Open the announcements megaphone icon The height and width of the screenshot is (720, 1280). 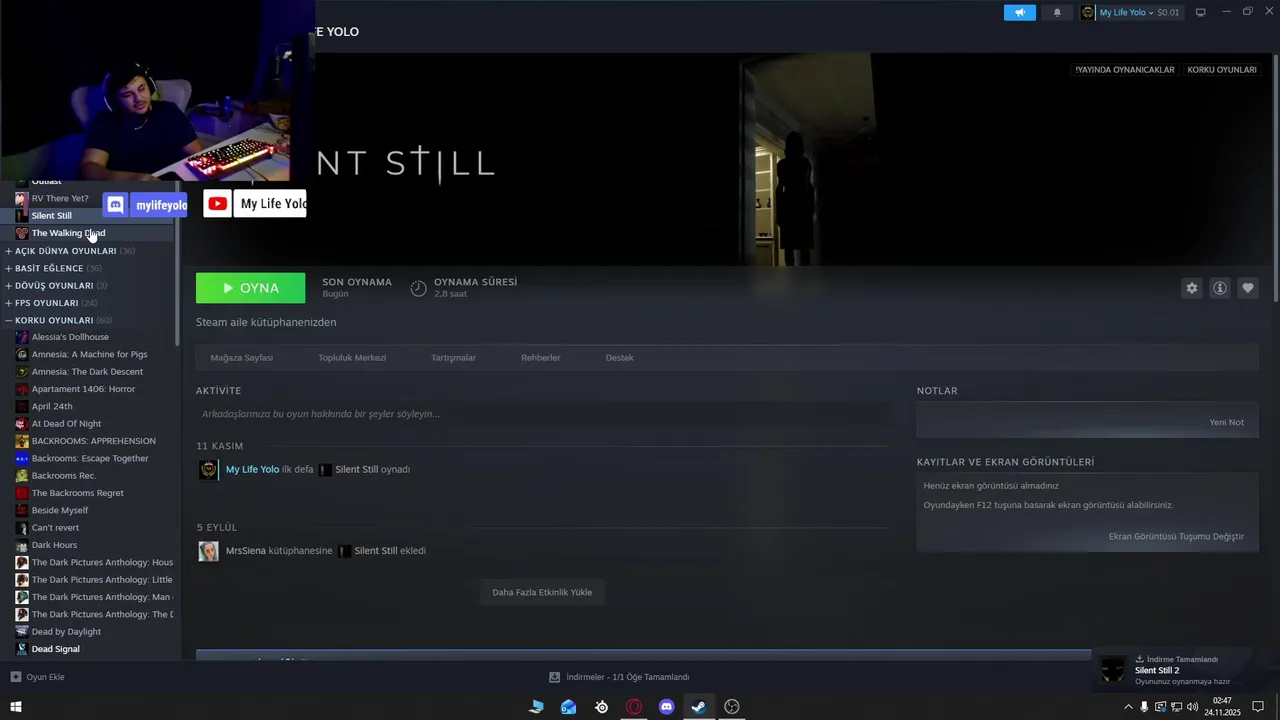pos(1019,12)
